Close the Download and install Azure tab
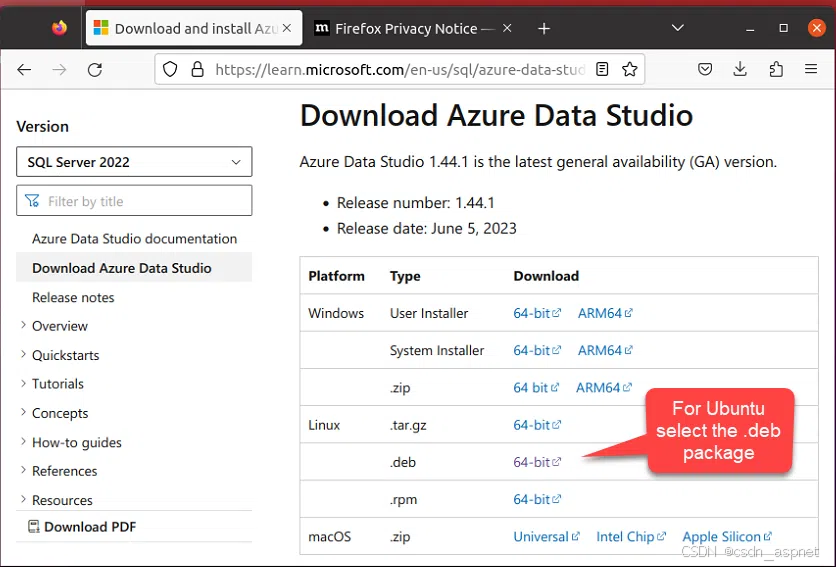 click(287, 28)
